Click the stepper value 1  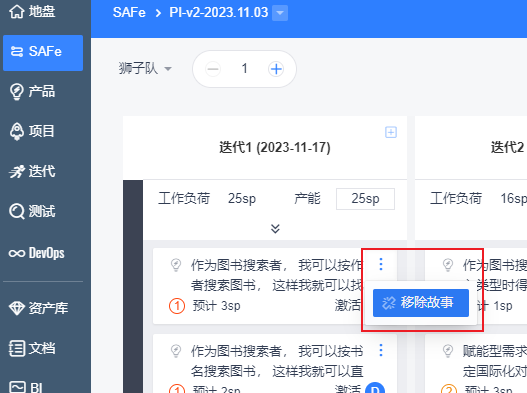tap(244, 69)
